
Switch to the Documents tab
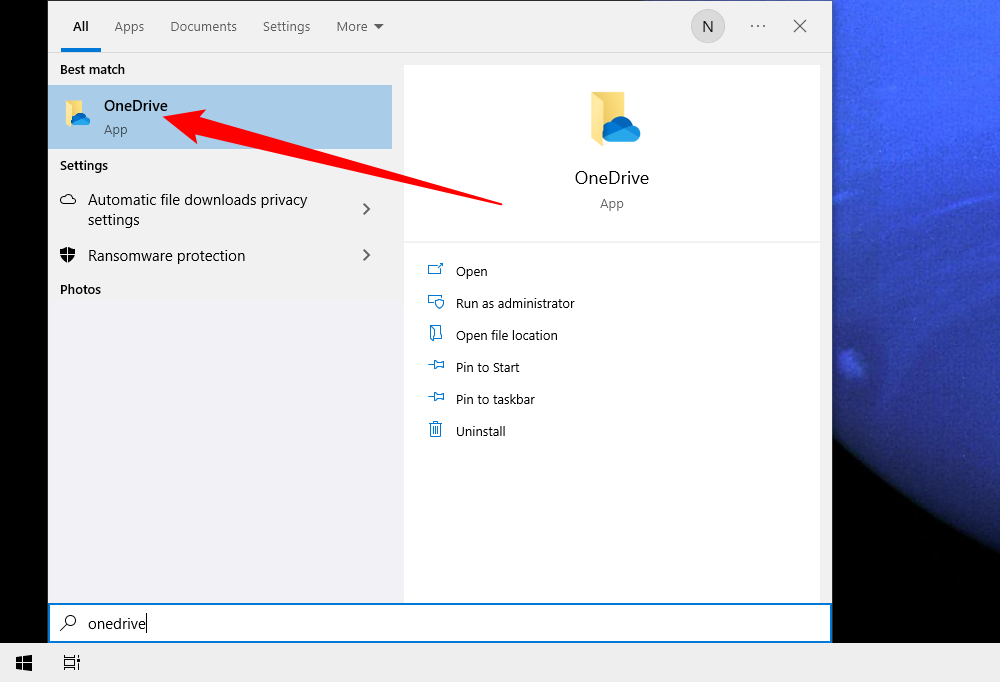[x=203, y=26]
